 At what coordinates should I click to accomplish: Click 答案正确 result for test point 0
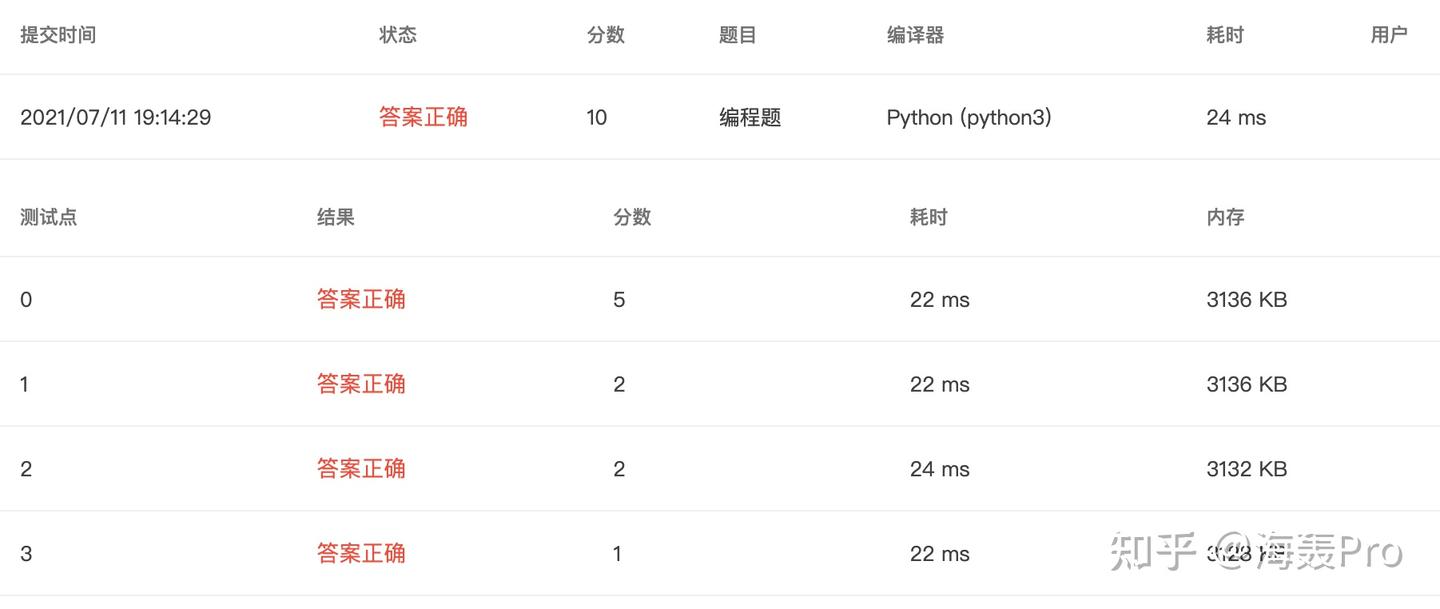click(x=361, y=299)
